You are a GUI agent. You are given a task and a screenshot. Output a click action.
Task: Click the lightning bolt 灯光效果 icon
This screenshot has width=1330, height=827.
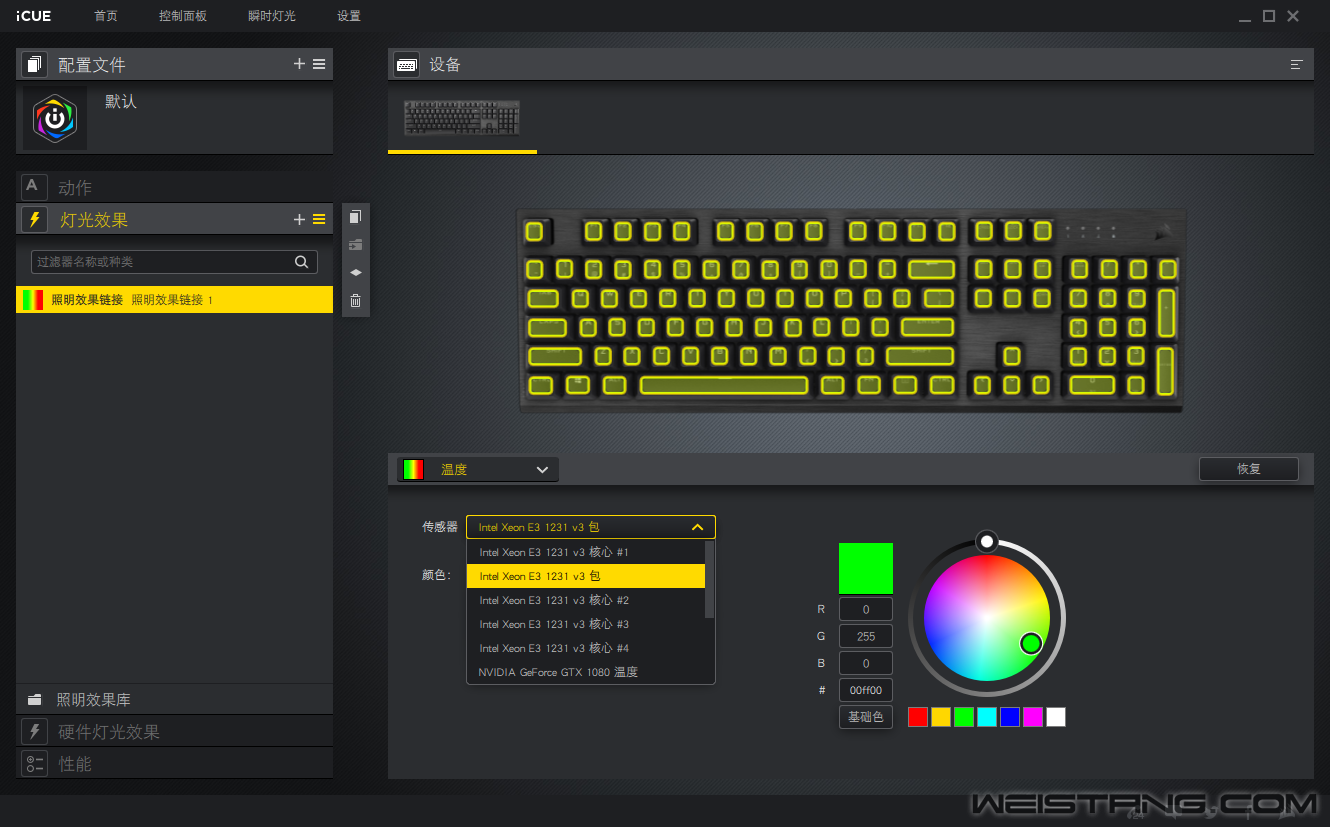click(34, 219)
